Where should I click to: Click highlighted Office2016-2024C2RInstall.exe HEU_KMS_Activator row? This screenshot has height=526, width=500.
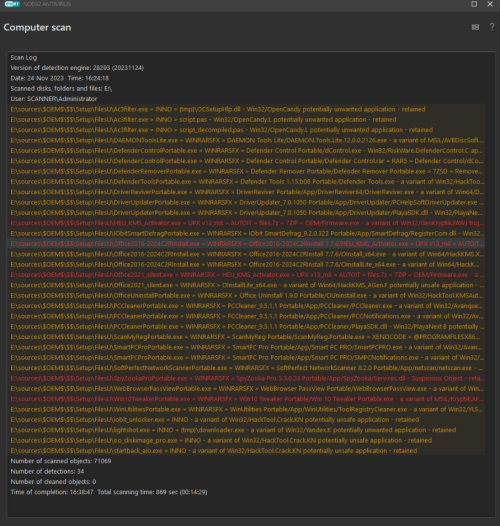[246, 244]
